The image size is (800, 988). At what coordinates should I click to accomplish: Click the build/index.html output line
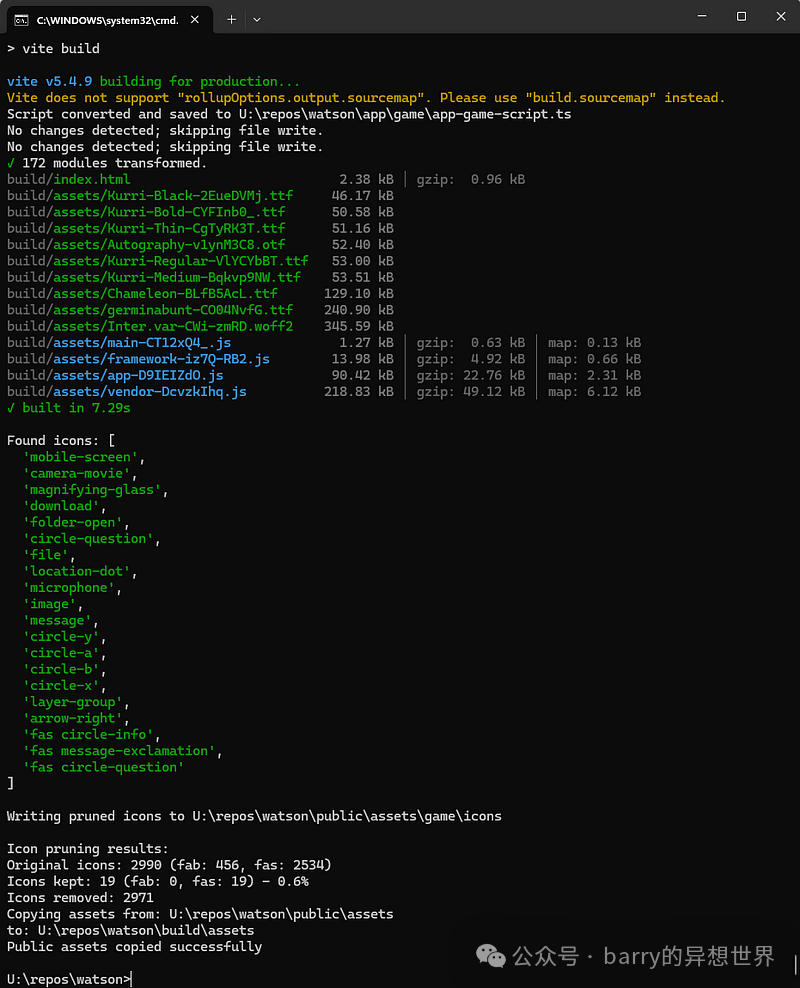(x=68, y=180)
